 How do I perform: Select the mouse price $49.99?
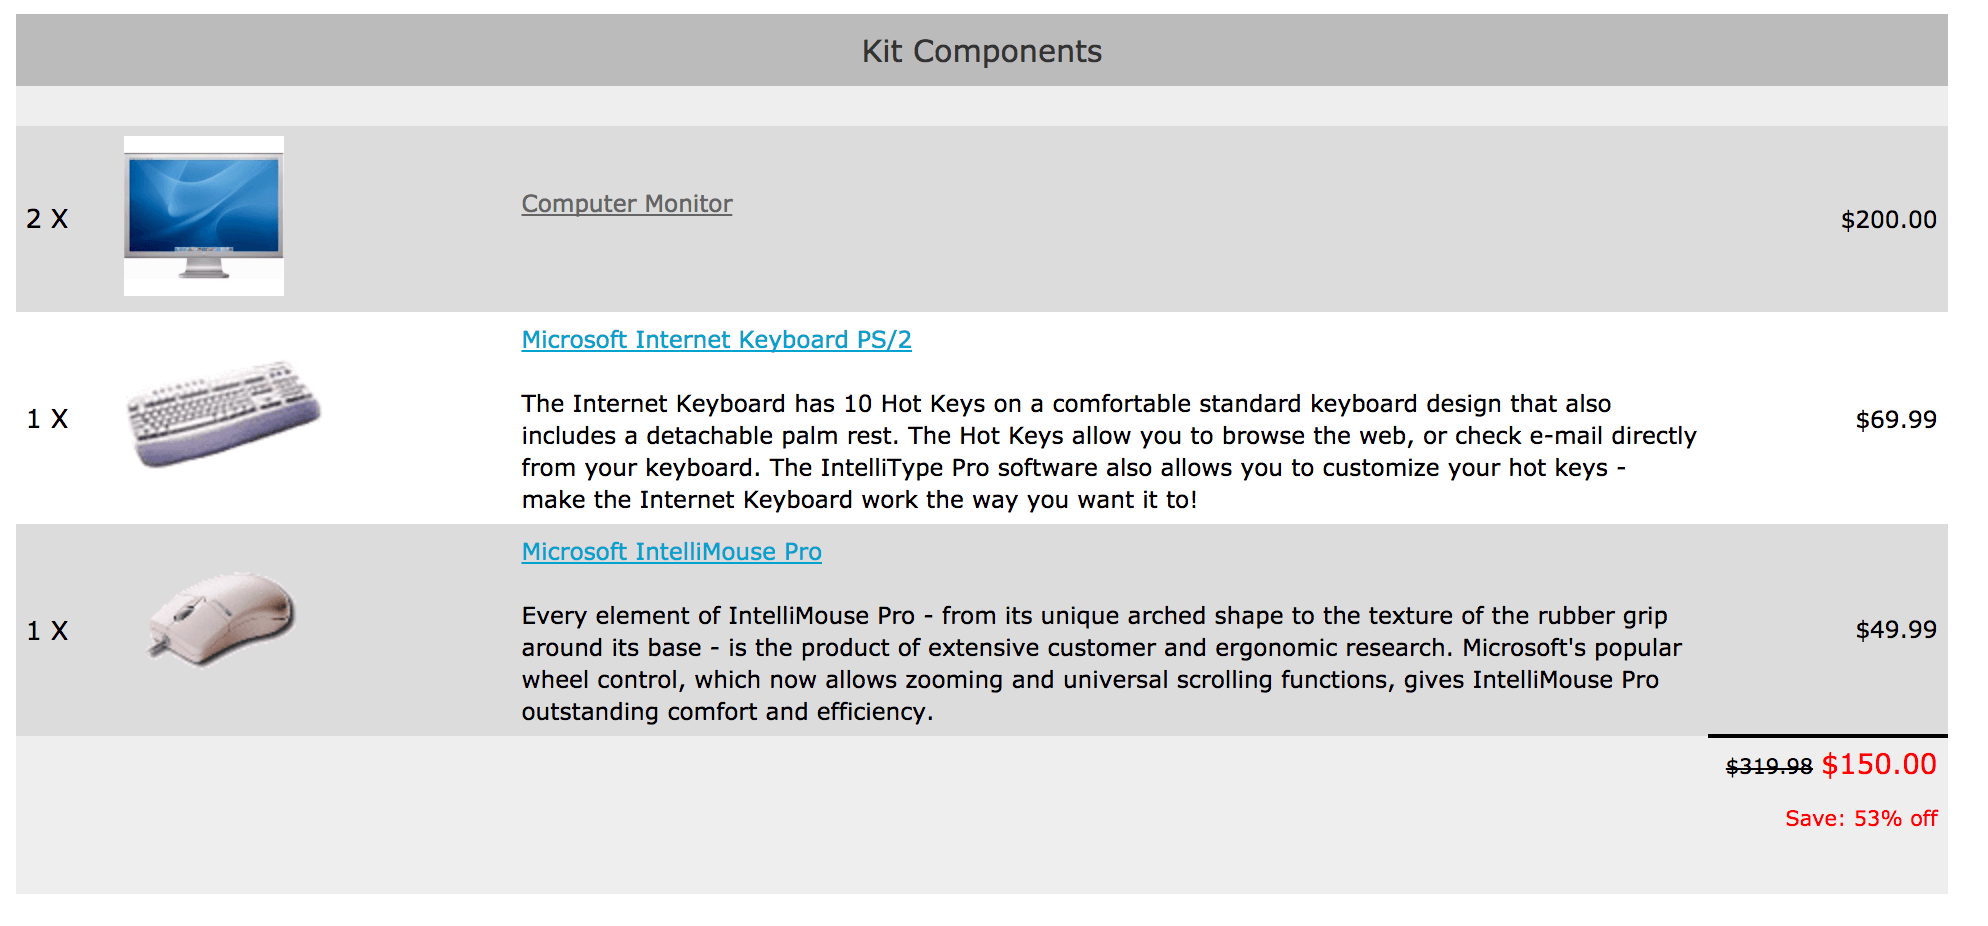(x=1896, y=630)
